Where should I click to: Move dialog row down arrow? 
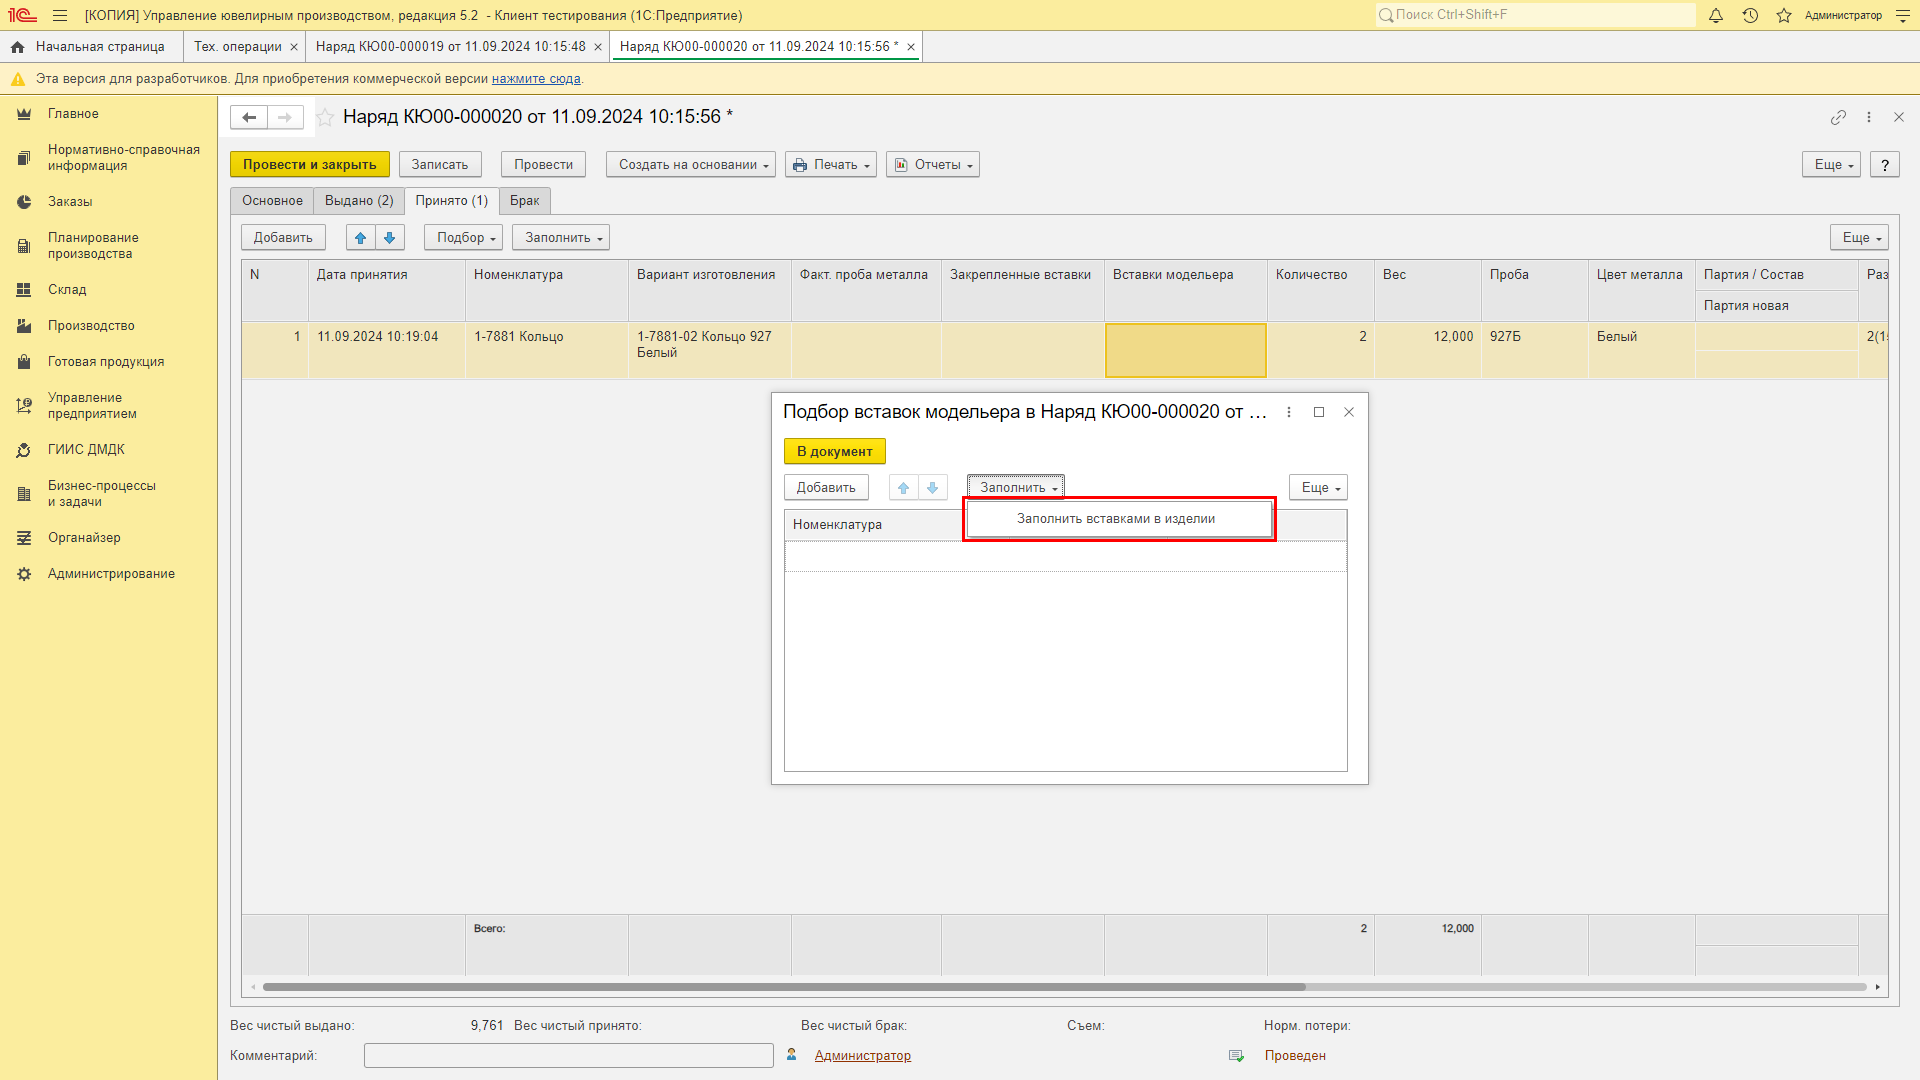click(933, 488)
